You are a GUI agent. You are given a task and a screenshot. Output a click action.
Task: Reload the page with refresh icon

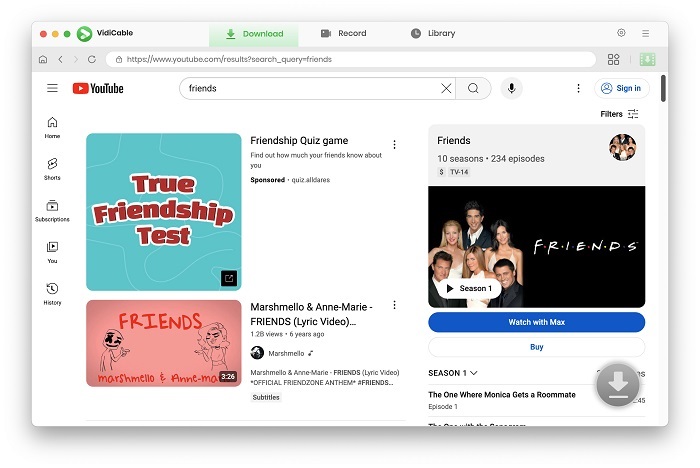point(92,59)
